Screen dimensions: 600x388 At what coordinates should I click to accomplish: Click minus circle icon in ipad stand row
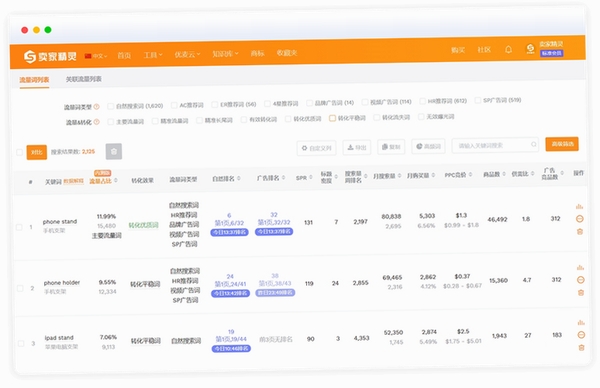pos(581,335)
